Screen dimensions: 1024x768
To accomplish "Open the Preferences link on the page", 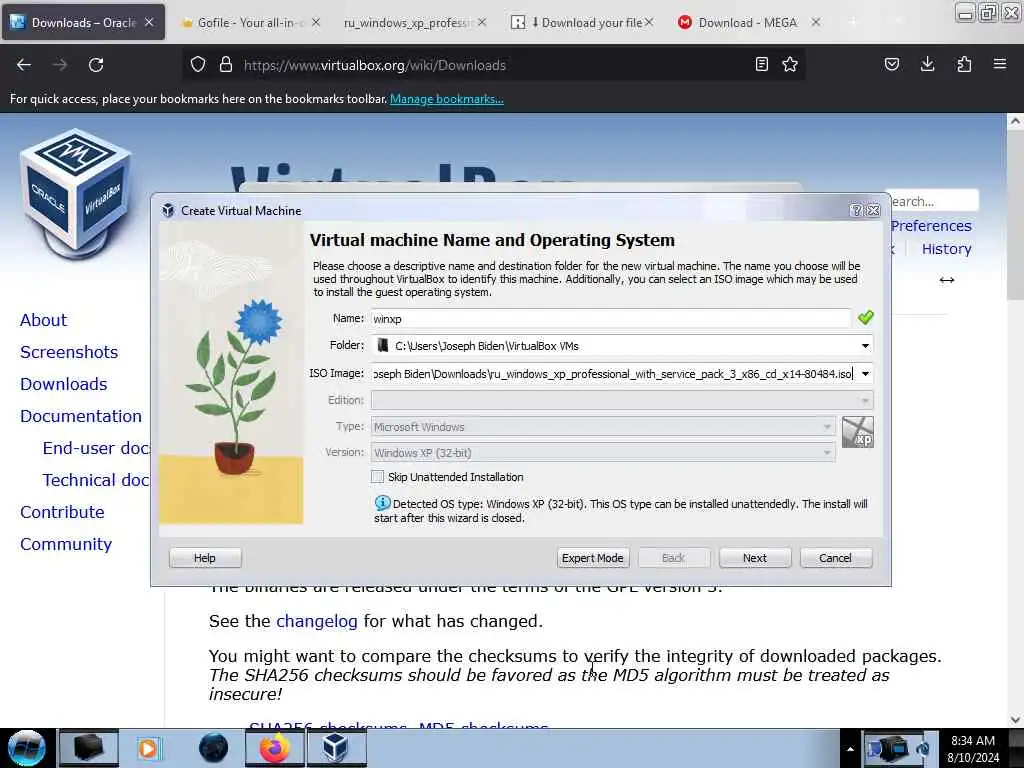I will pos(931,226).
